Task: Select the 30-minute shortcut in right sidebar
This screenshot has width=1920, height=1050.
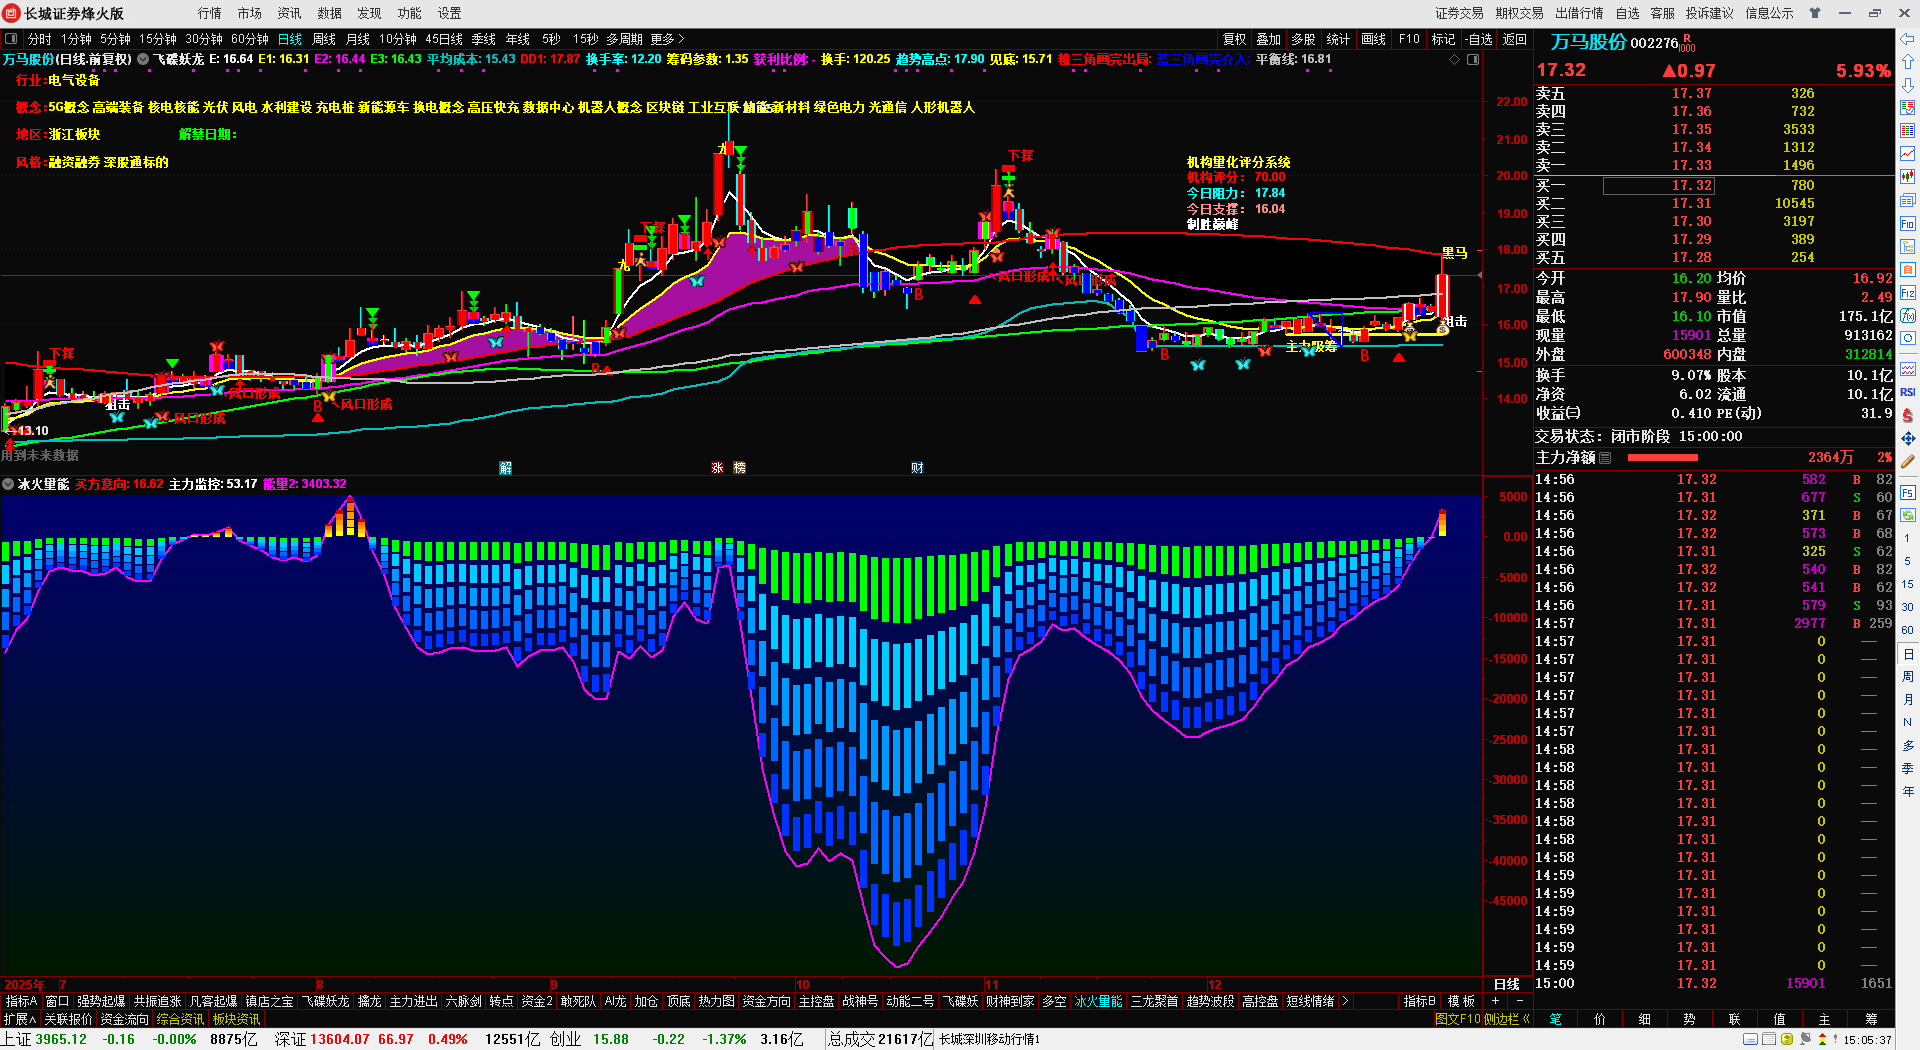Action: point(1908,607)
